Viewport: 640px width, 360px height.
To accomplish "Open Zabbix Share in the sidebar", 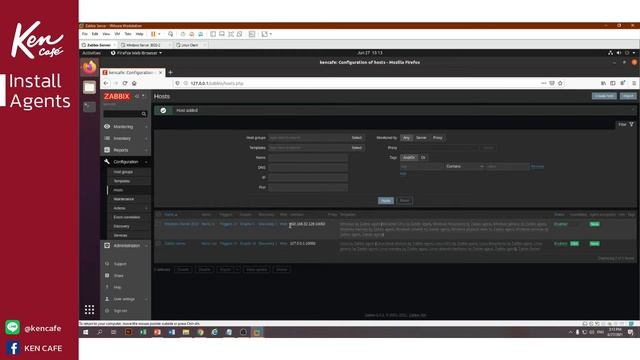I will pyautogui.click(x=118, y=276).
